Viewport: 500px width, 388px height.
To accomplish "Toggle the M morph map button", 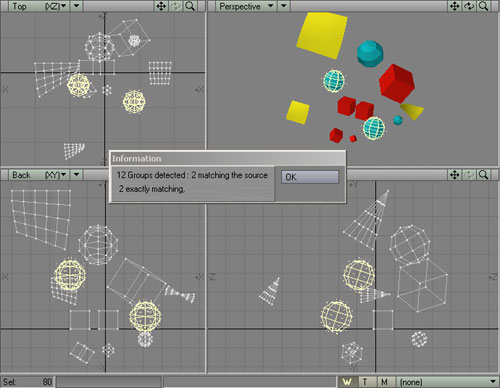I will 385,382.
